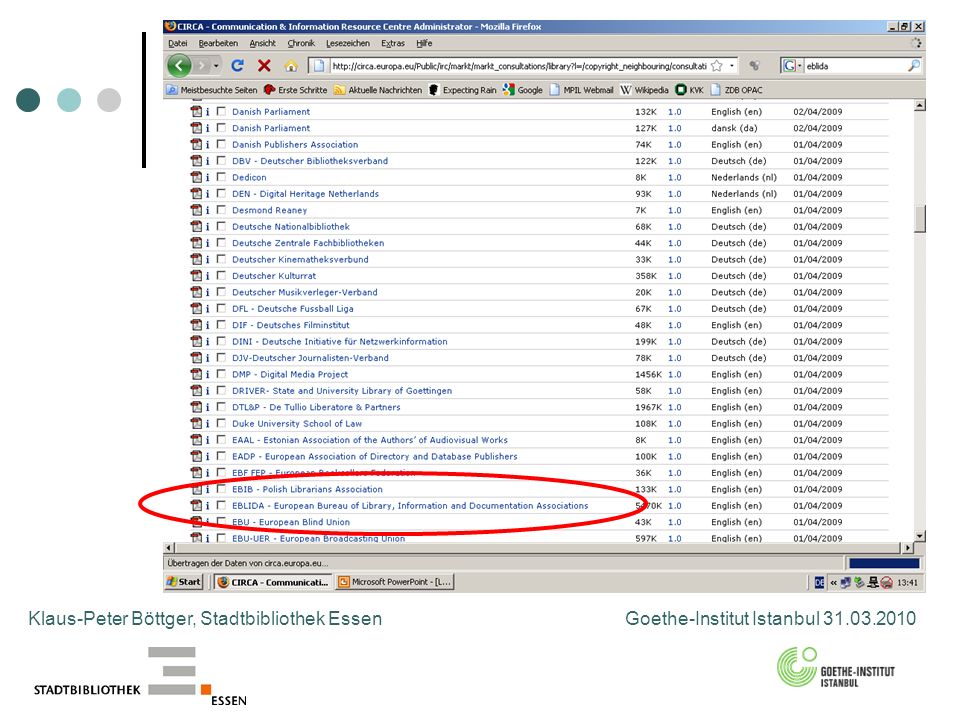The width and height of the screenshot is (960, 720).
Task: Click the scroll-up arrow of vertical scrollbar
Action: [920, 106]
